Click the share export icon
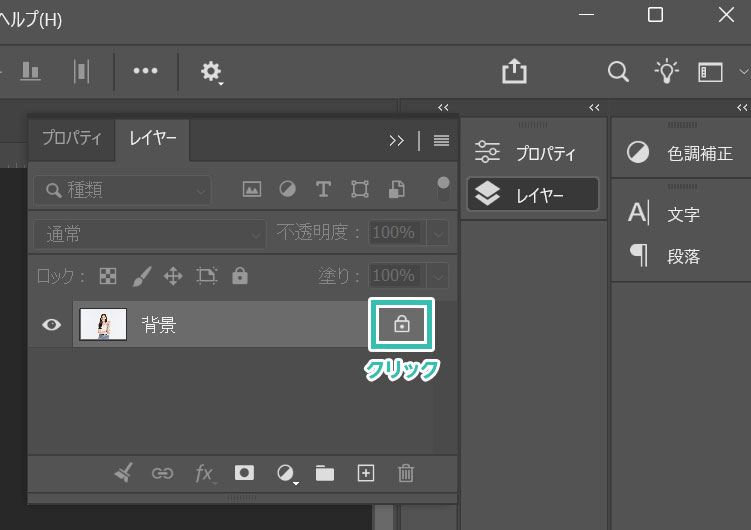 514,71
